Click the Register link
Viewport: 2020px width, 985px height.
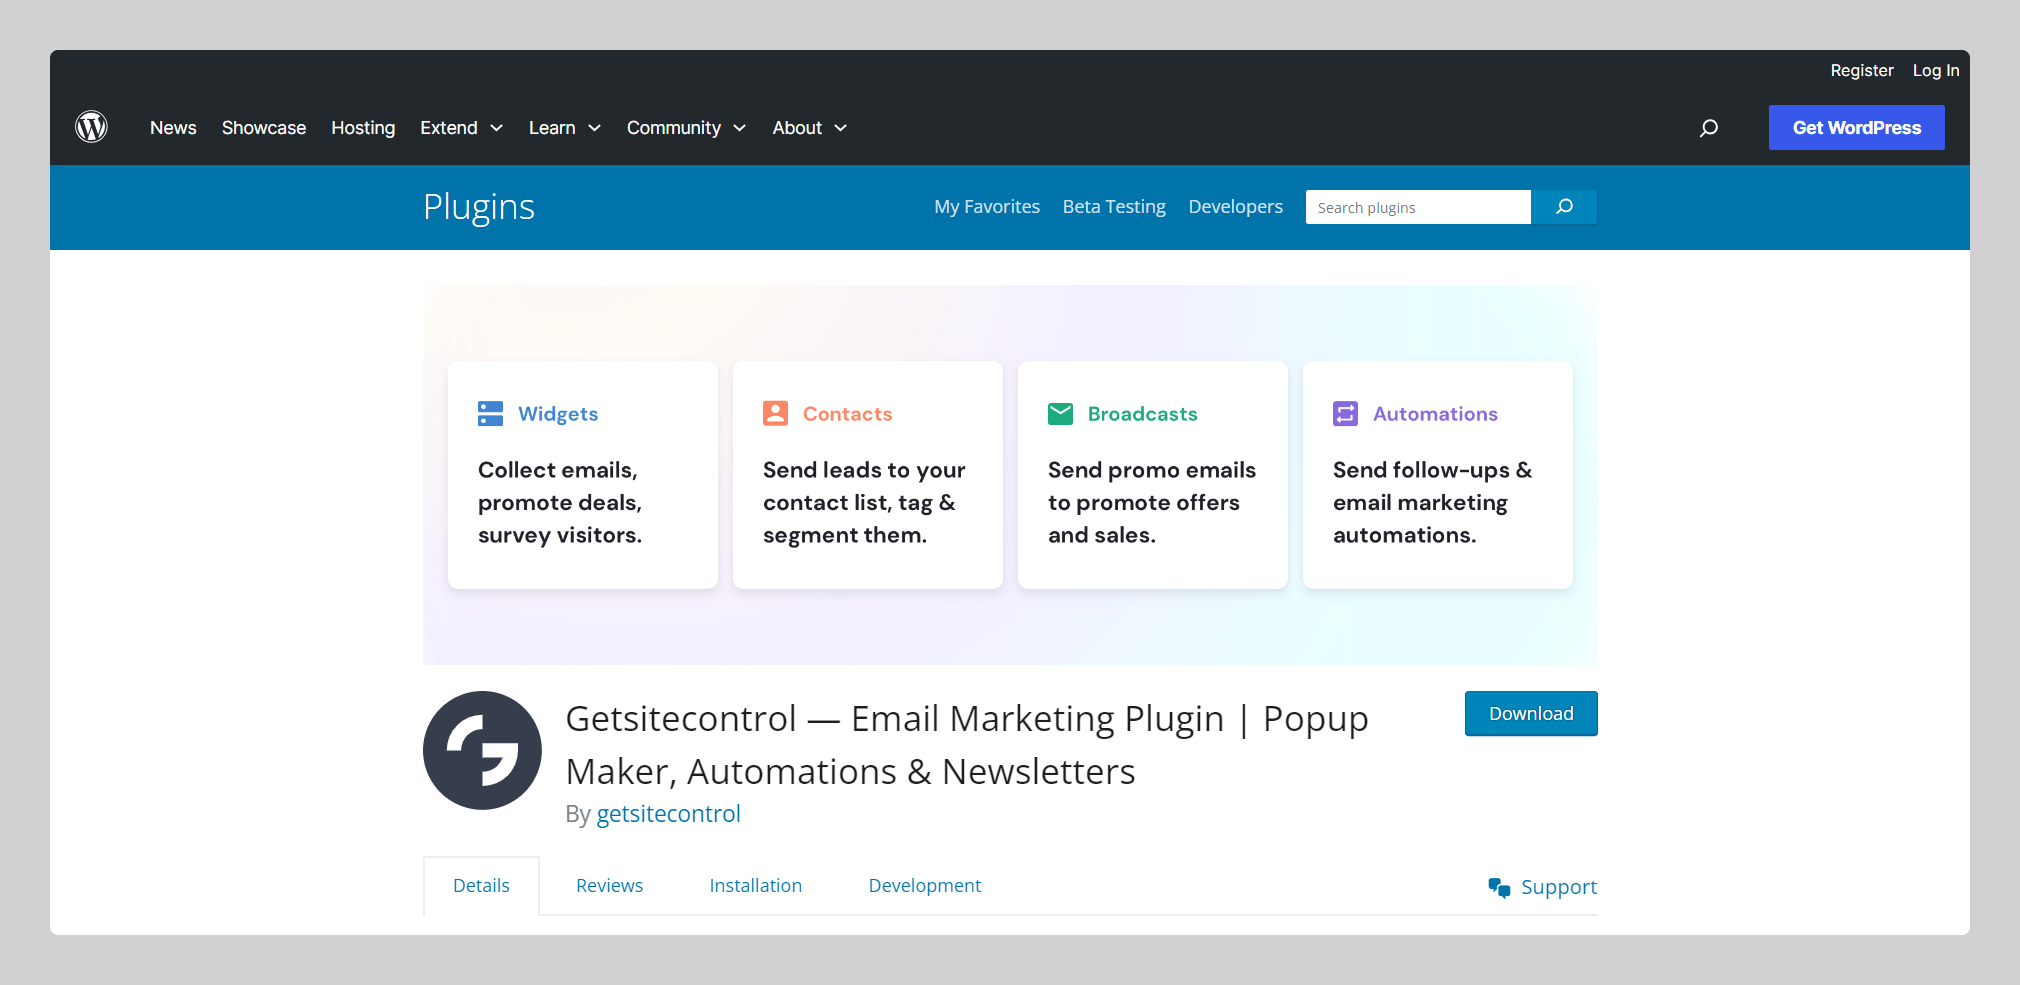1861,70
